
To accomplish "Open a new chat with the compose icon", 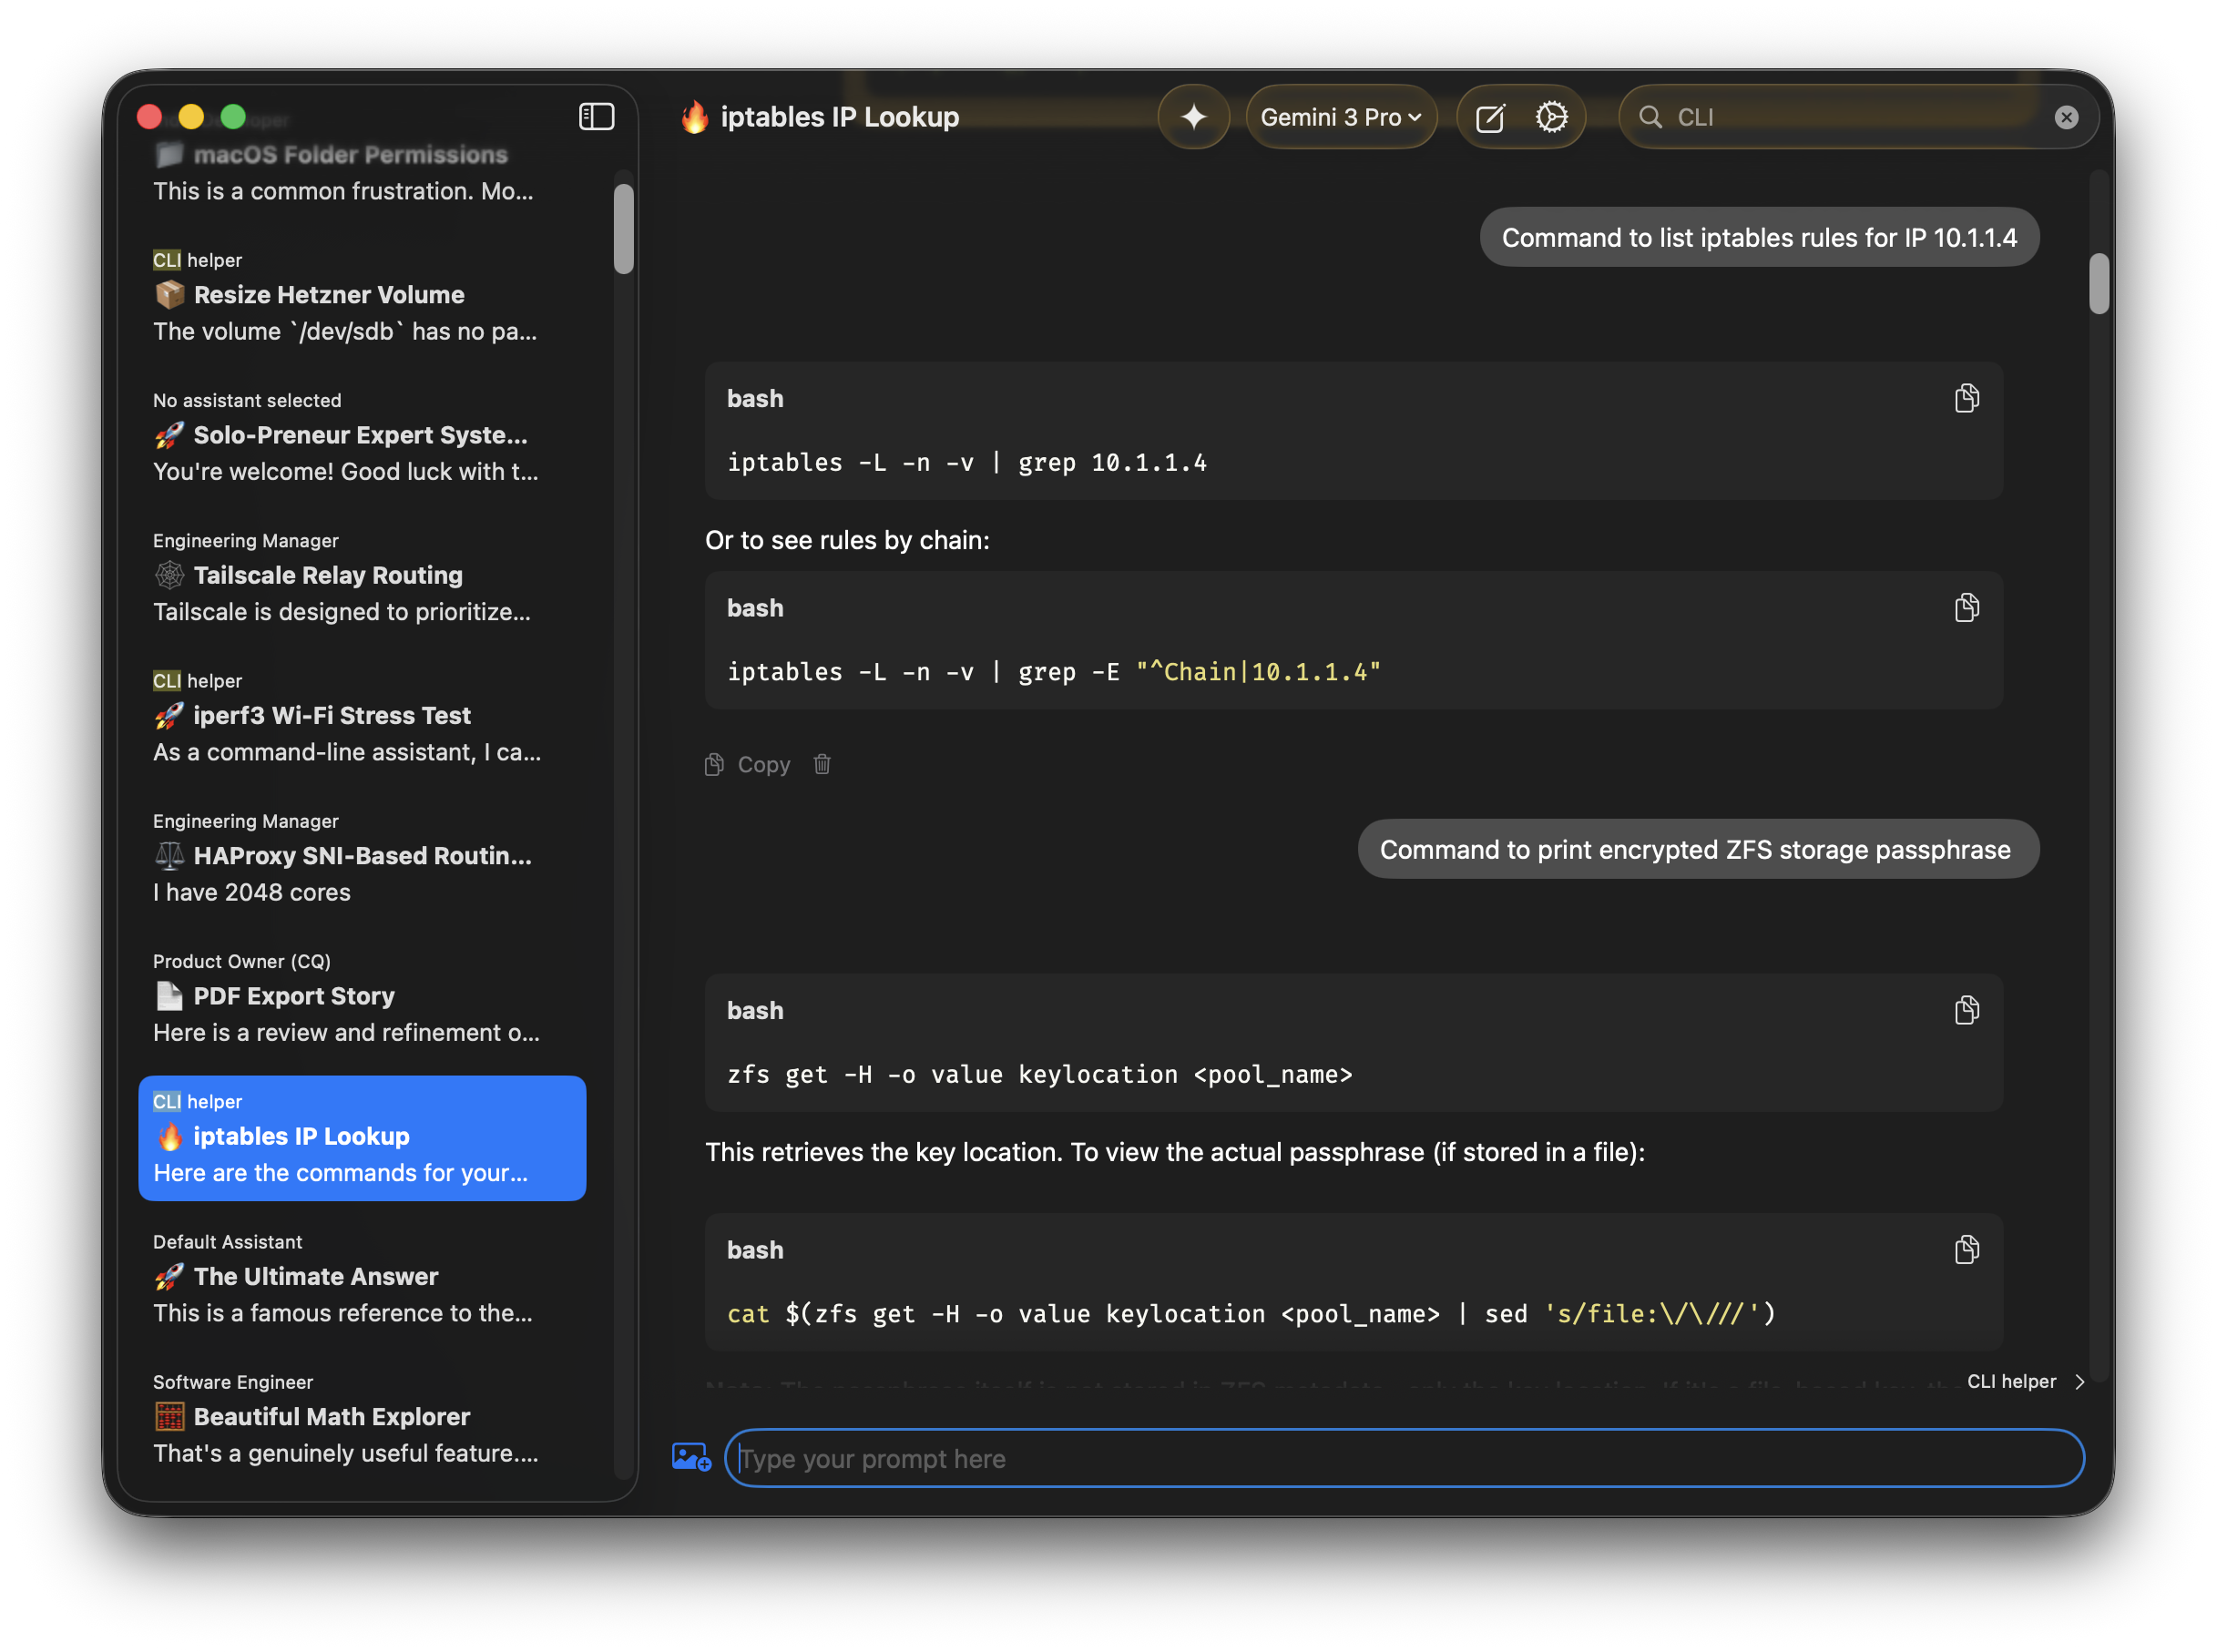I will [x=1490, y=117].
